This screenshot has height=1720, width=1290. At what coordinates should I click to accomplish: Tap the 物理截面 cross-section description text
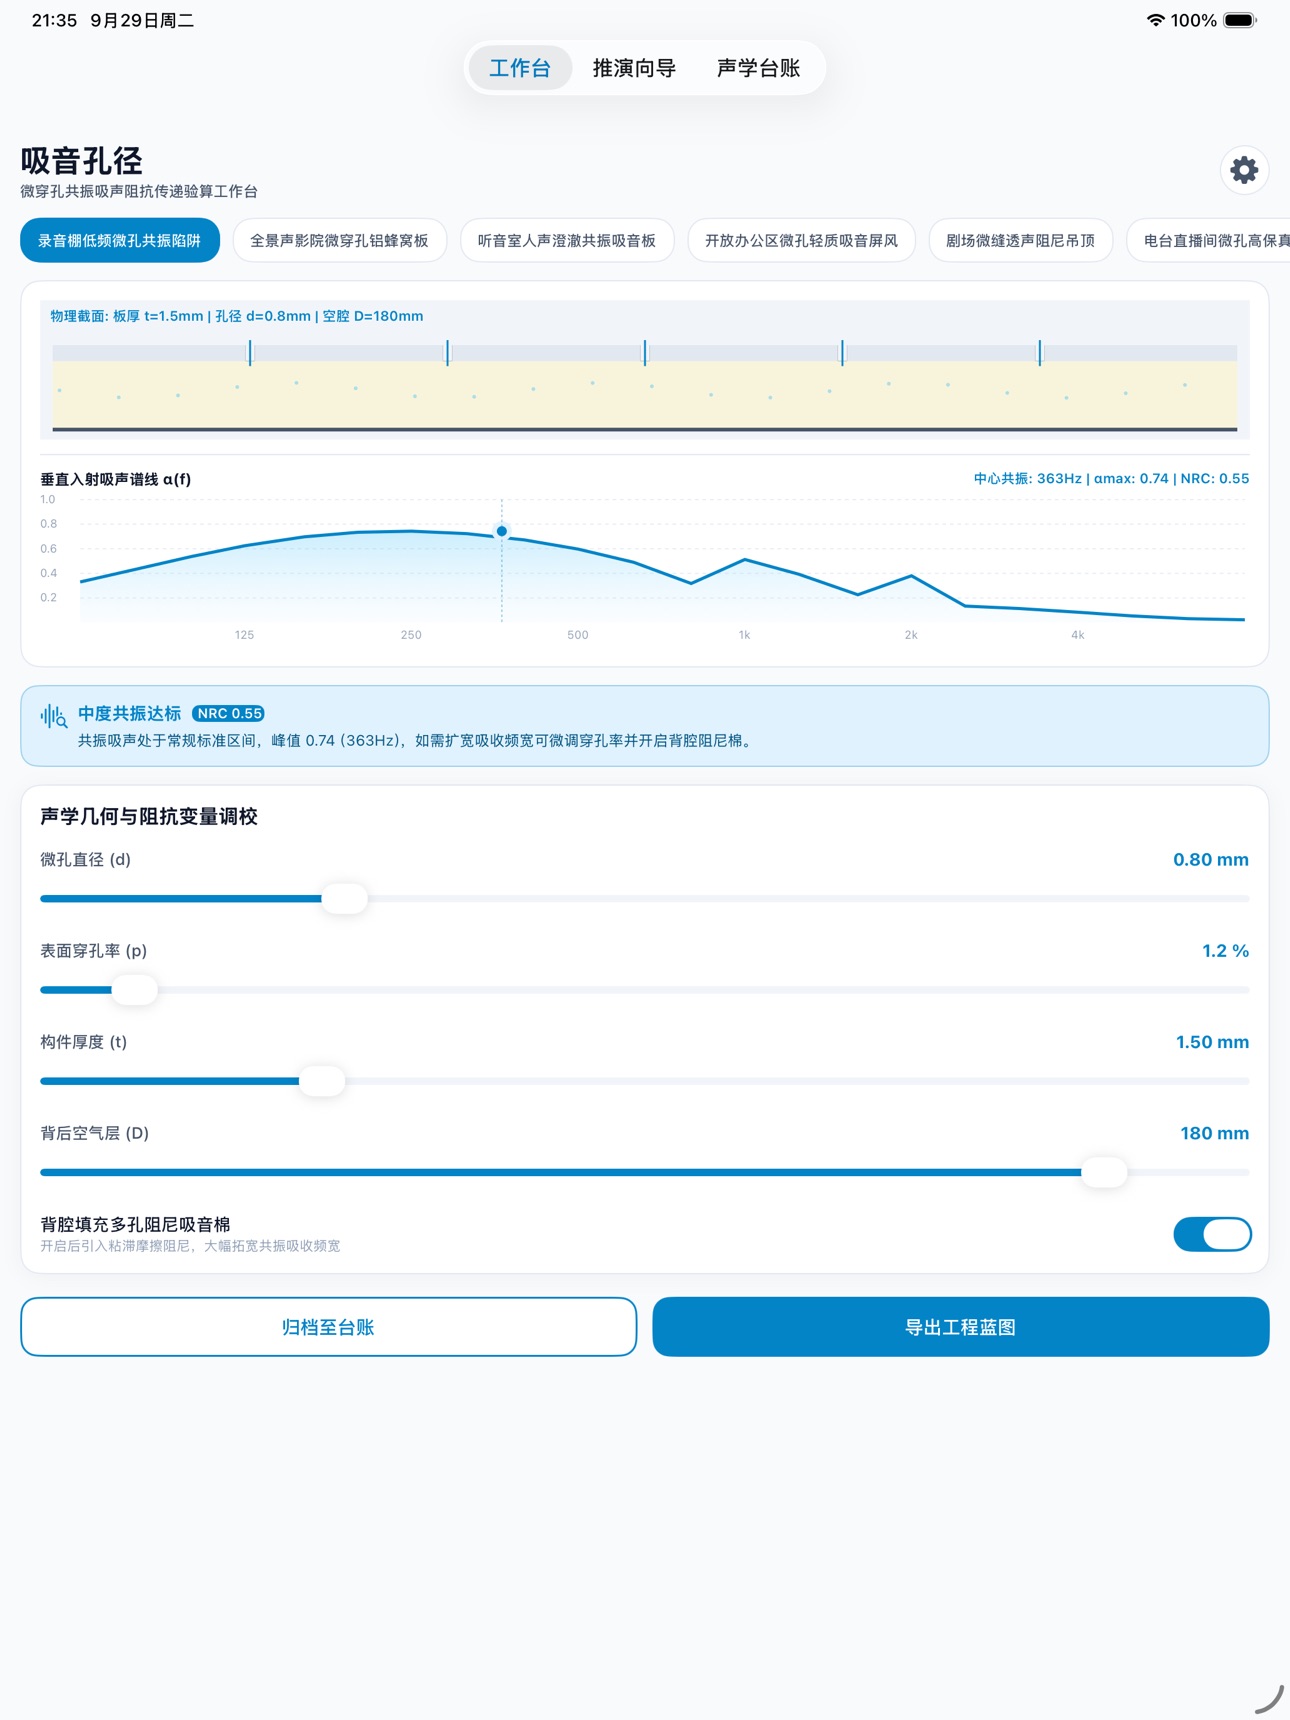(x=237, y=316)
